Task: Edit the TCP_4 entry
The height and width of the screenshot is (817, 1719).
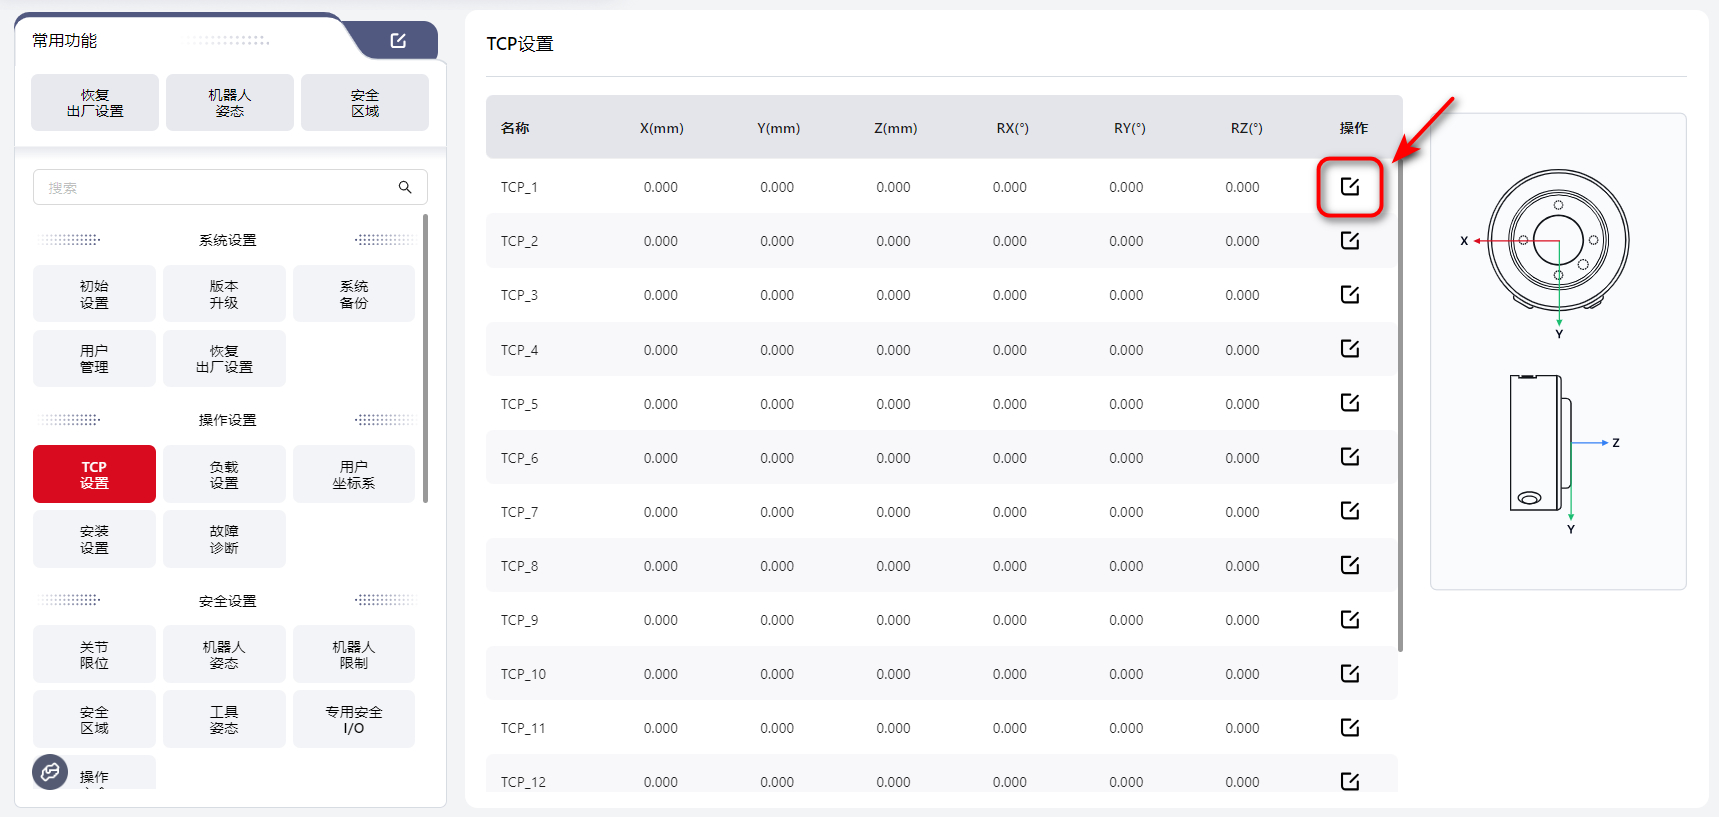Action: [1349, 349]
